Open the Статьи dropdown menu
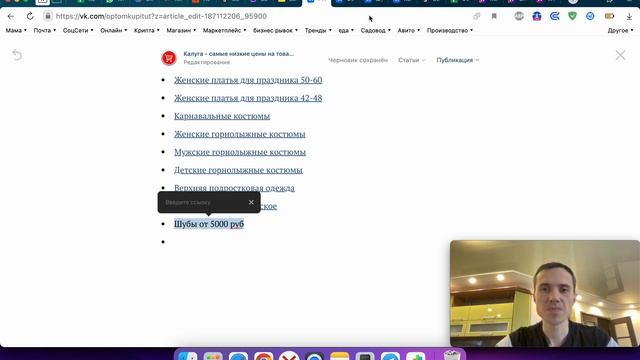640x360 pixels. [411, 60]
